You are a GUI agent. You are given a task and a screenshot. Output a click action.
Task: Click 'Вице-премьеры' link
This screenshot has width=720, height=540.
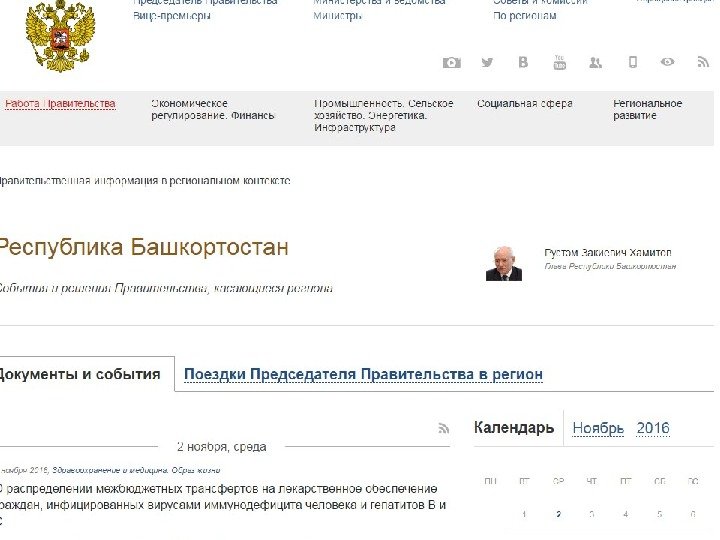pos(172,16)
